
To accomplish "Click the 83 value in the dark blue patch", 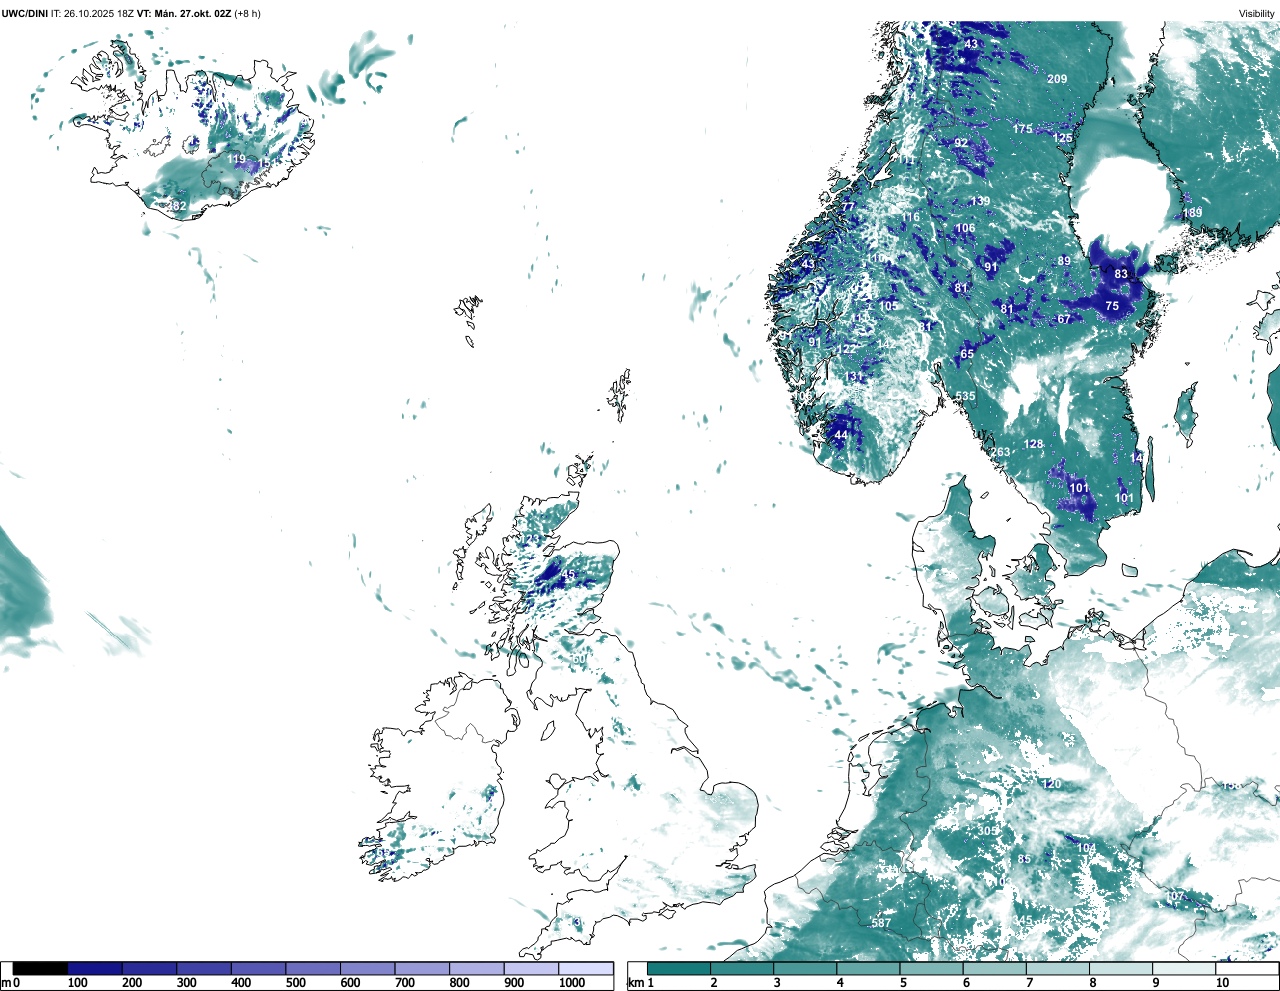I will pos(1121,274).
